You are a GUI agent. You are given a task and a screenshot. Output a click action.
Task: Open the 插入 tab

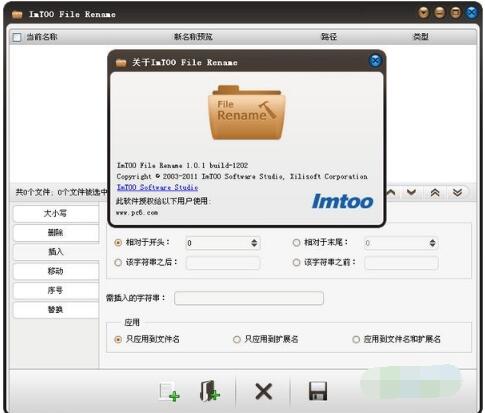tap(56, 252)
